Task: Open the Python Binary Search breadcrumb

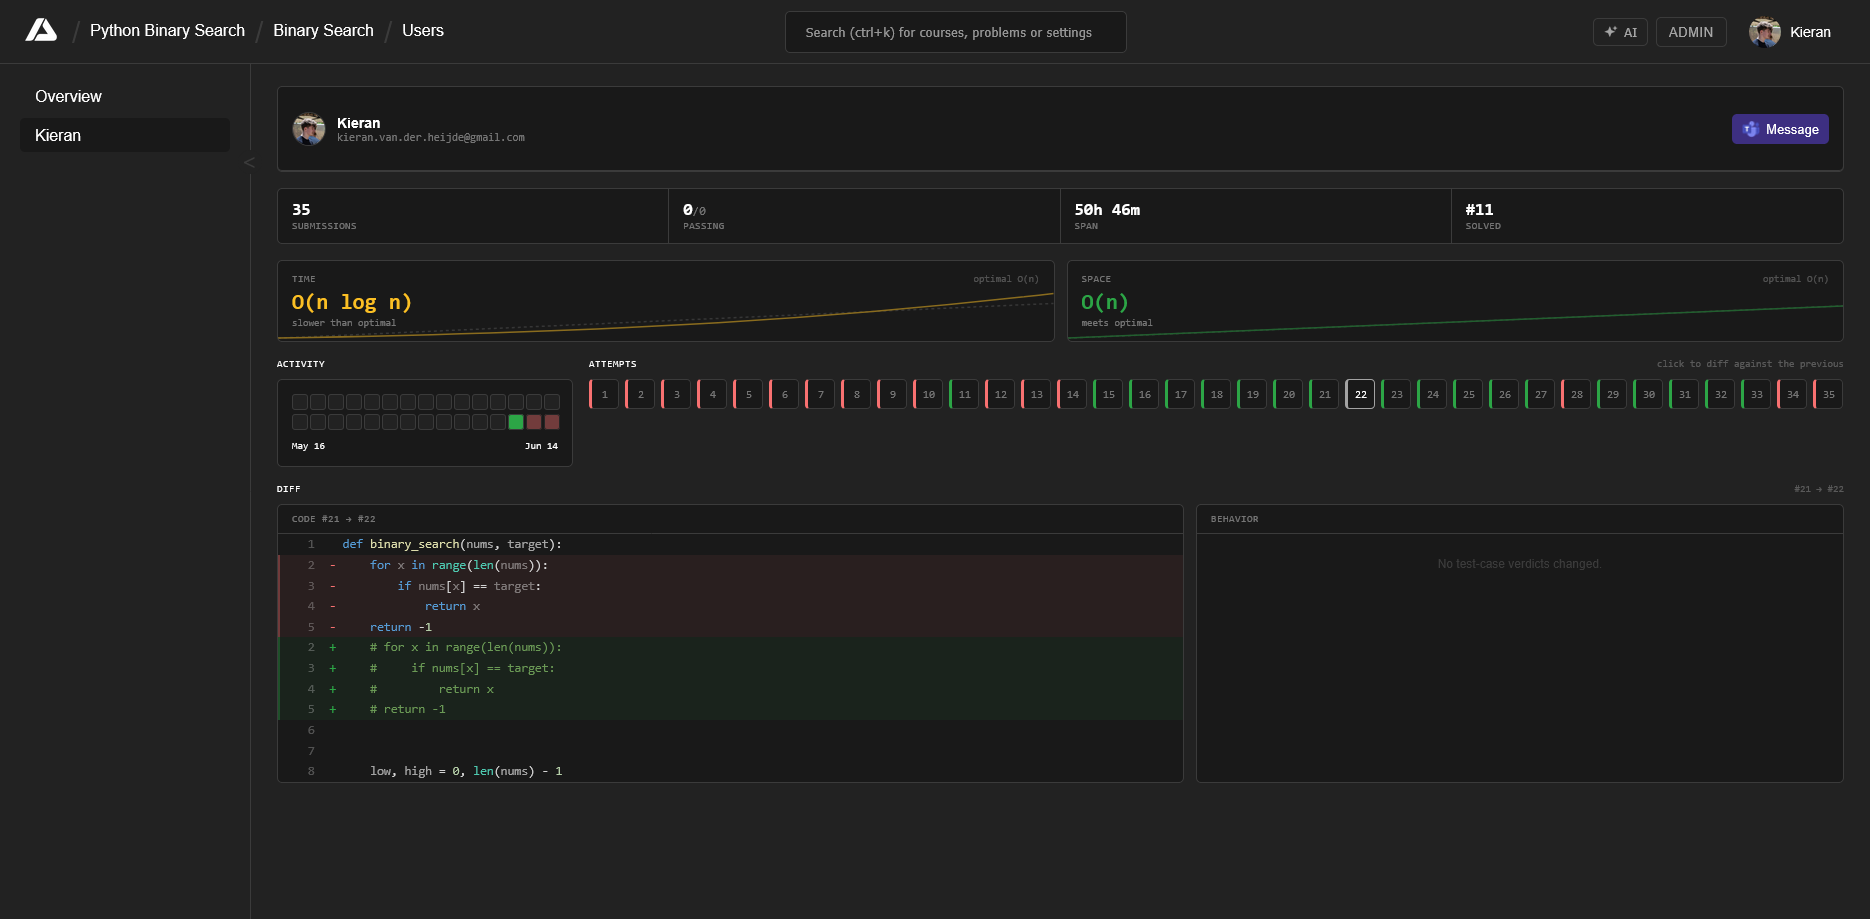Action: 167,30
